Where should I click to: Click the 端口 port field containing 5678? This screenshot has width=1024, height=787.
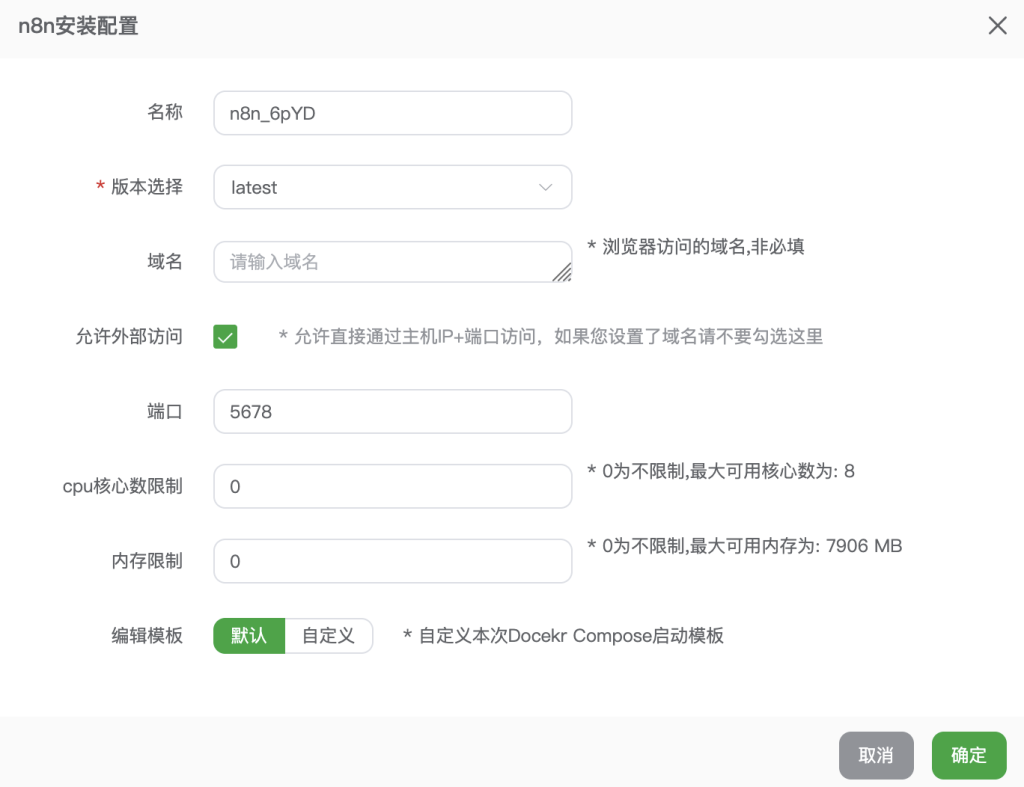pos(392,411)
